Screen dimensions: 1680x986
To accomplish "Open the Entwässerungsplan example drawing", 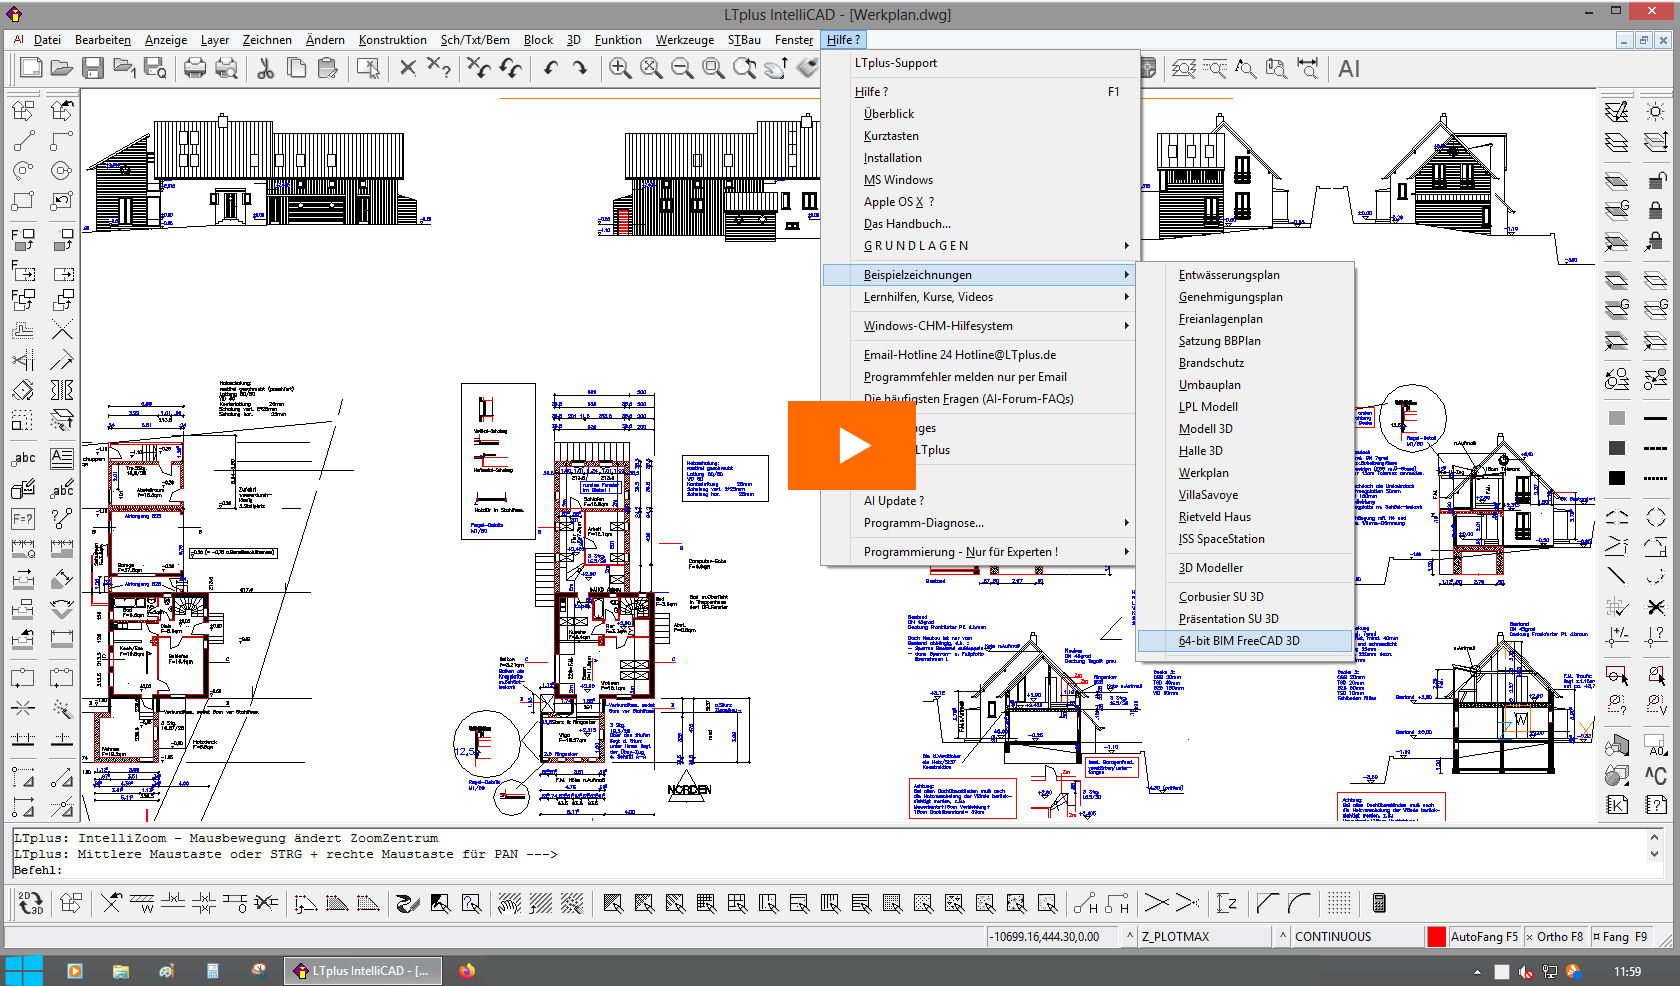I will tap(1245, 275).
